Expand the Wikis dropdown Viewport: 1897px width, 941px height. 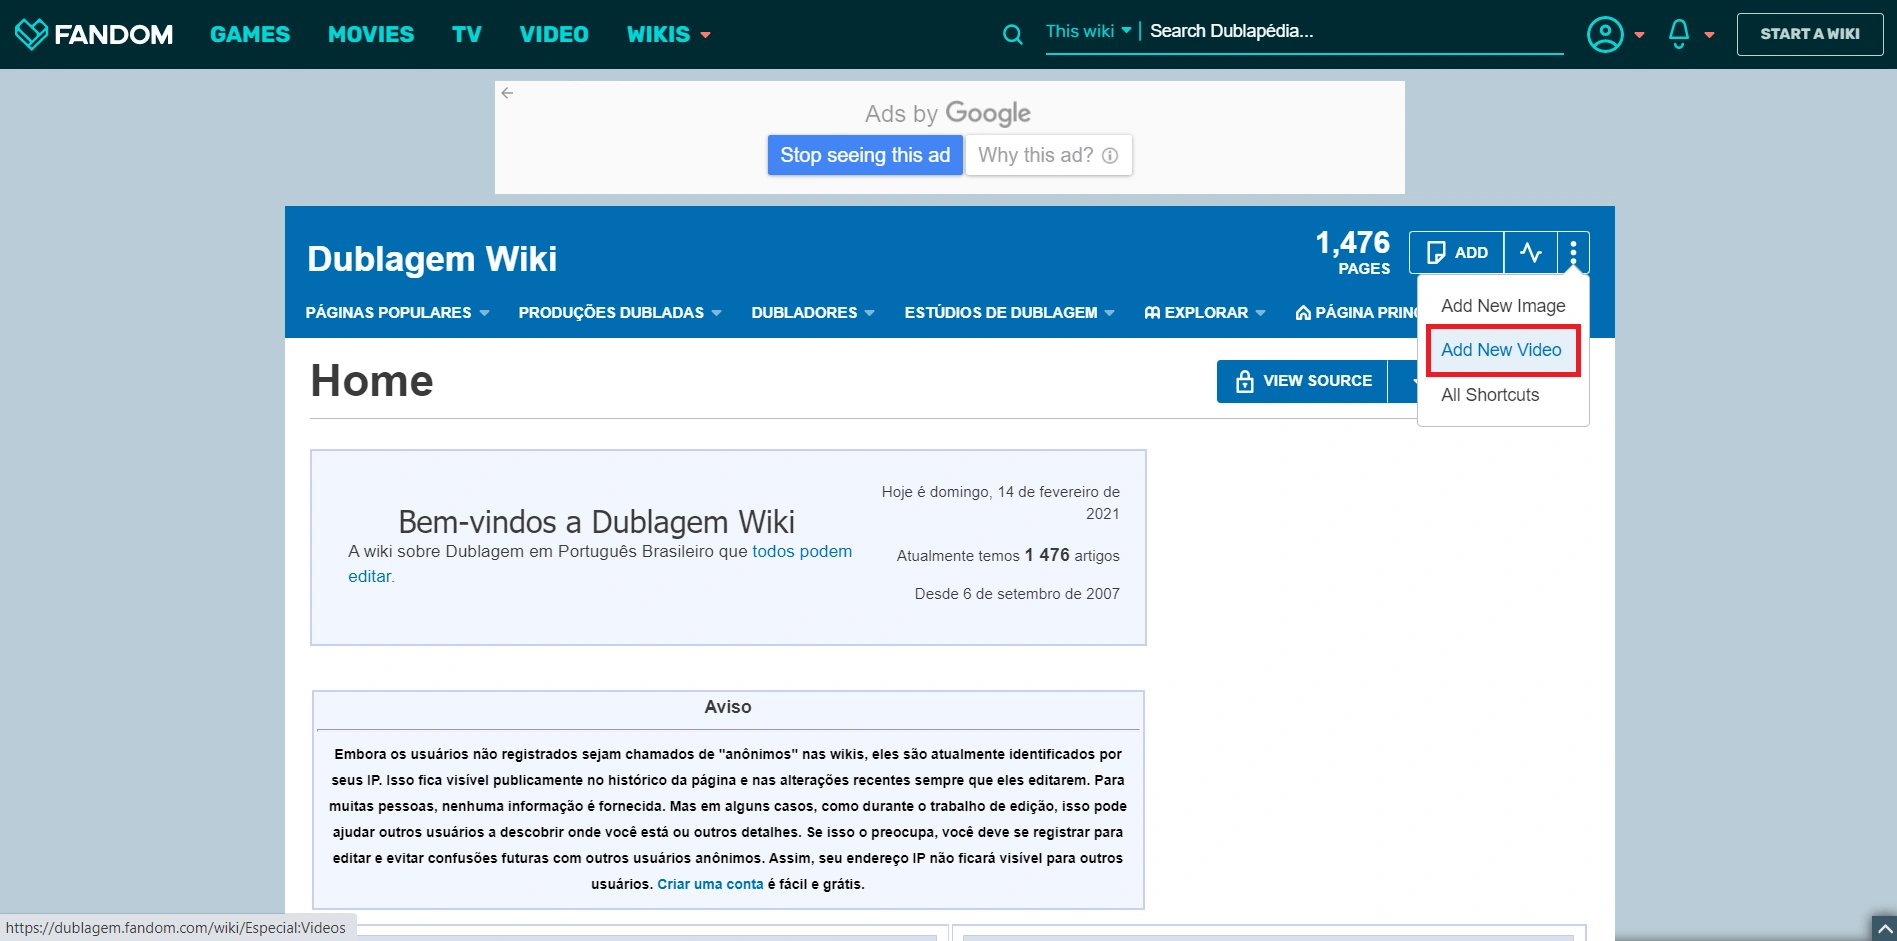point(669,34)
